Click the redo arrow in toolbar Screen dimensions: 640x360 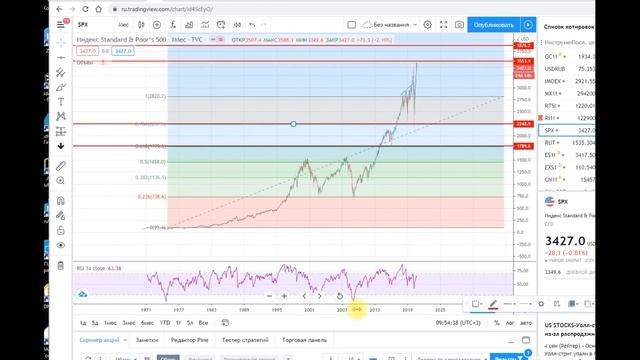tap(264, 25)
